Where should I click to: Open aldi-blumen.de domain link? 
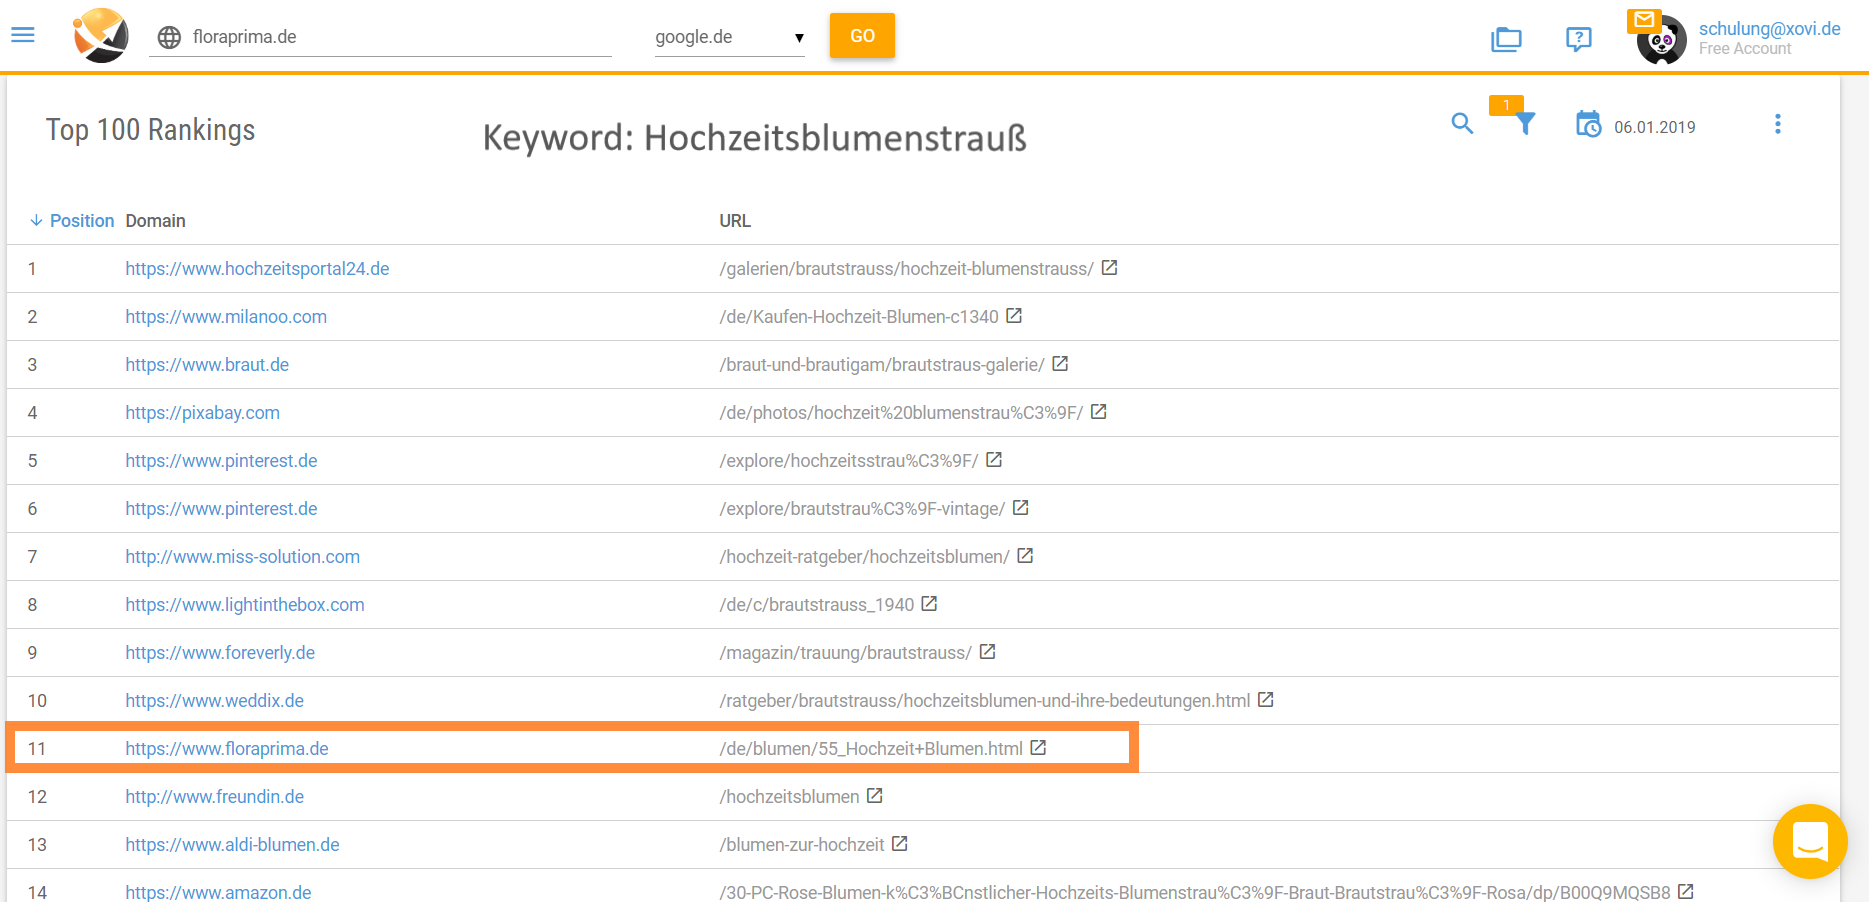tap(232, 845)
